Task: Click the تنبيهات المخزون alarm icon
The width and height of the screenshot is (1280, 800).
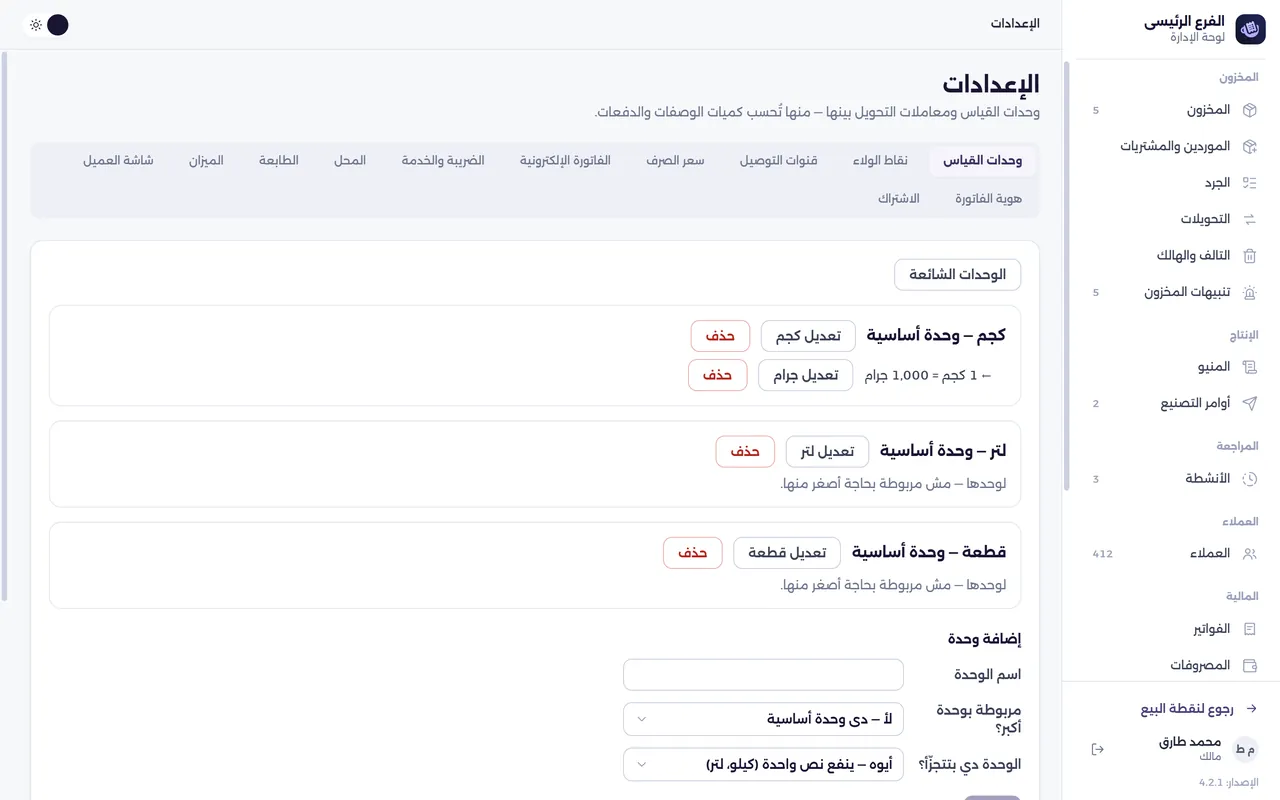Action: tap(1249, 292)
